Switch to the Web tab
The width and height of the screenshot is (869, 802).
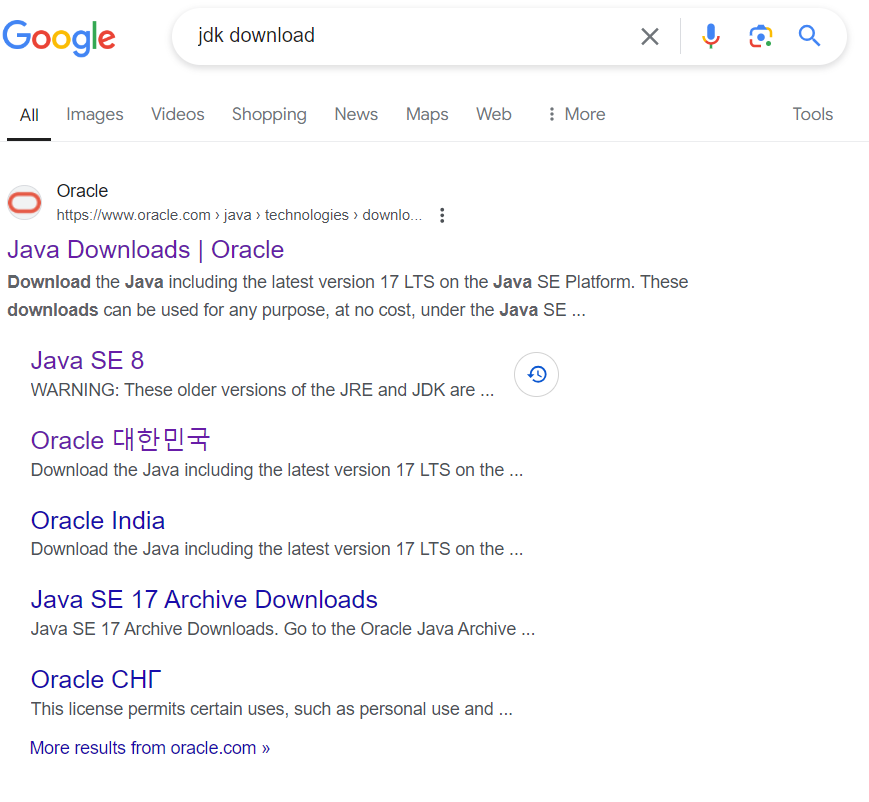(x=493, y=114)
